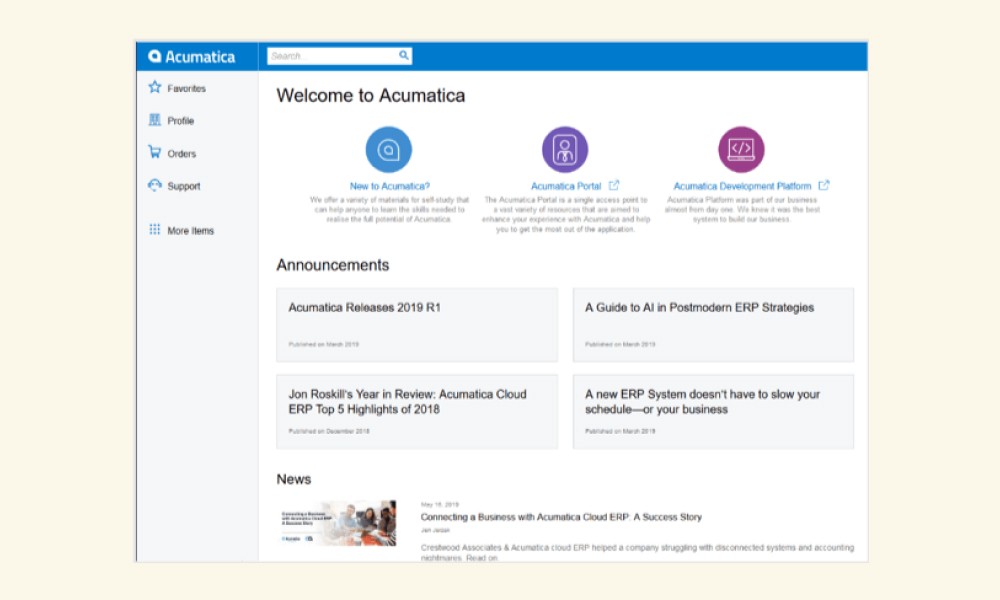The width and height of the screenshot is (1000, 600).
Task: Open Acumatica Releases 2019 R1 announcement
Action: pyautogui.click(x=417, y=325)
